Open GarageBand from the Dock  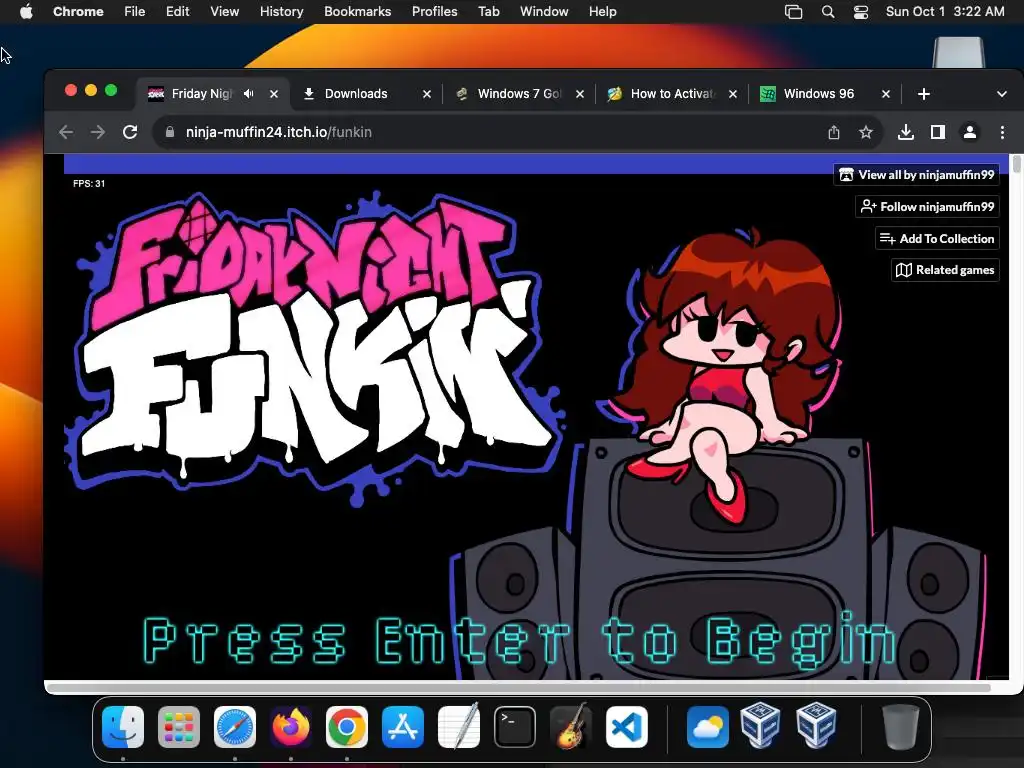(x=571, y=727)
